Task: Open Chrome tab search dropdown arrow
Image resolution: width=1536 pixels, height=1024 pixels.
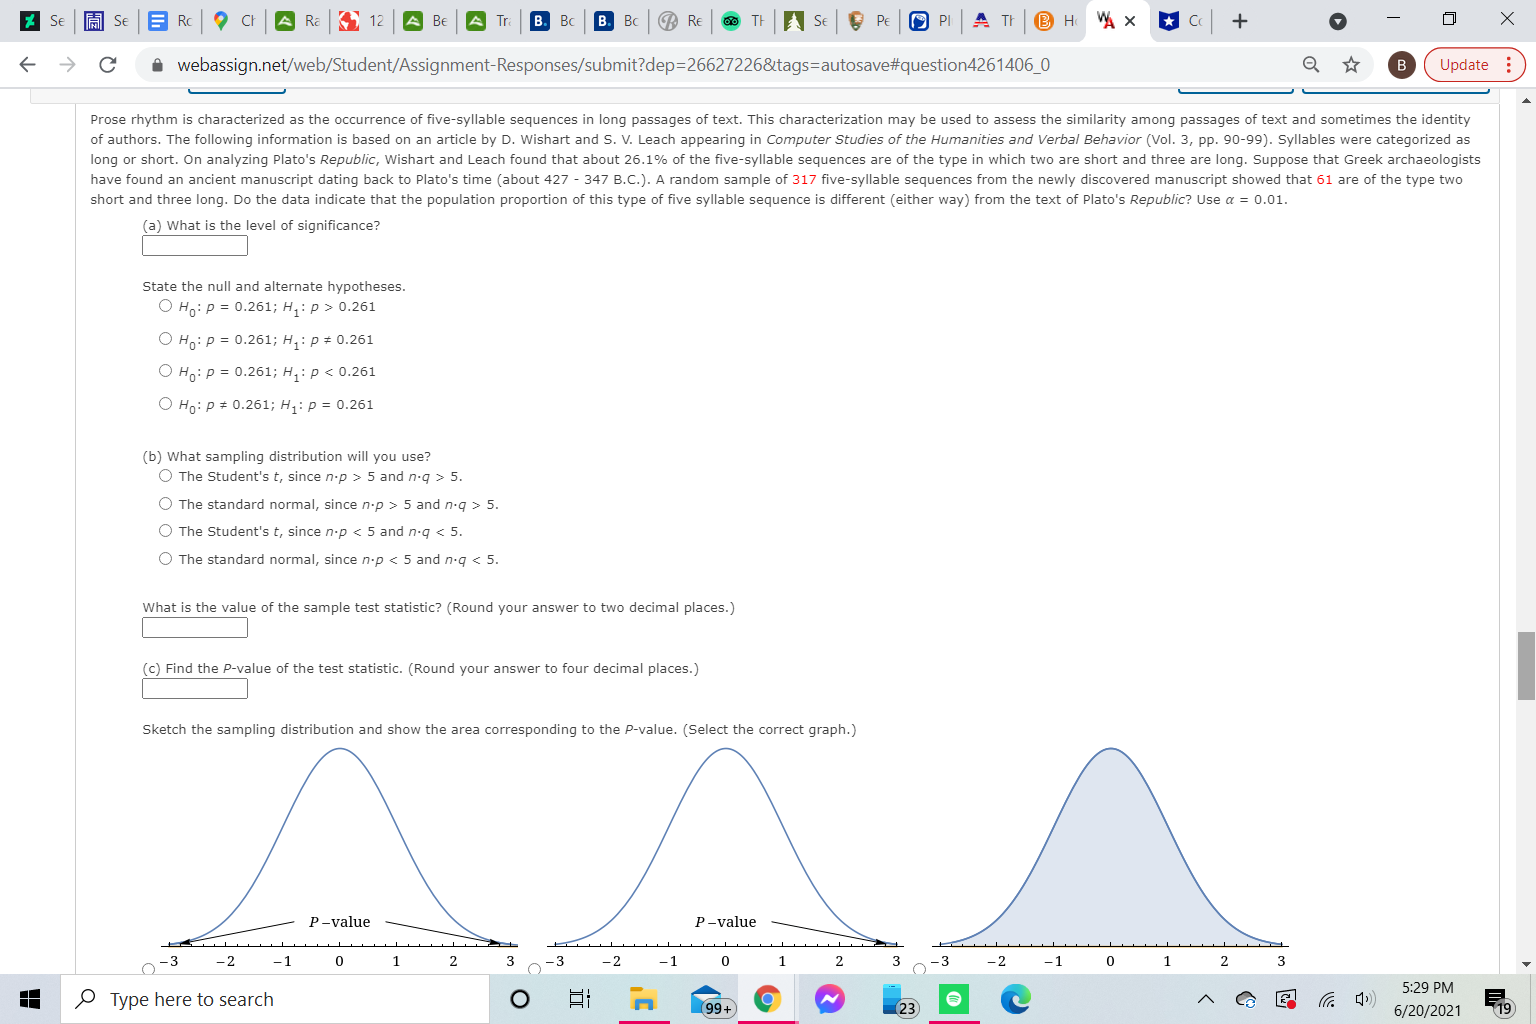Action: pyautogui.click(x=1338, y=21)
